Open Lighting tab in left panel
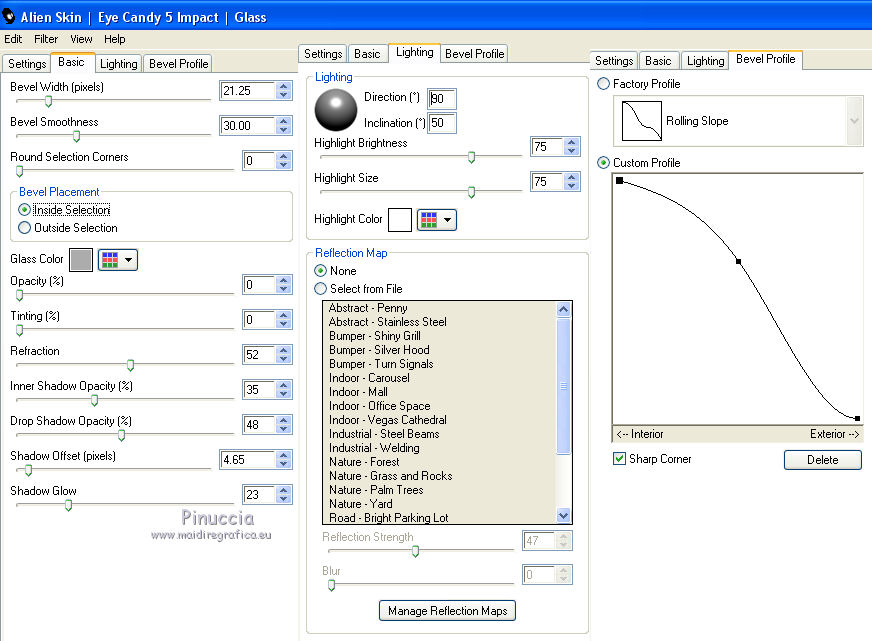Screen dimensions: 872x641 coord(118,63)
